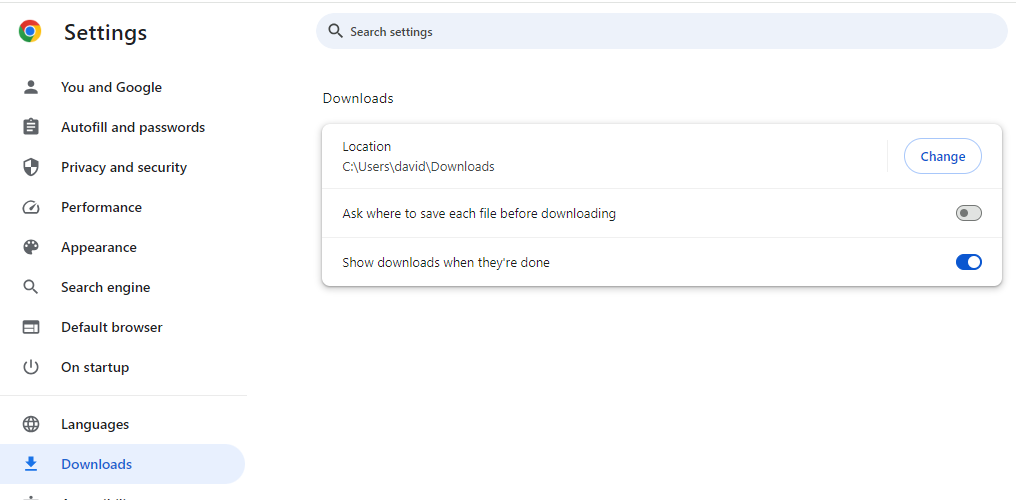Click the Languages globe icon

[30, 424]
